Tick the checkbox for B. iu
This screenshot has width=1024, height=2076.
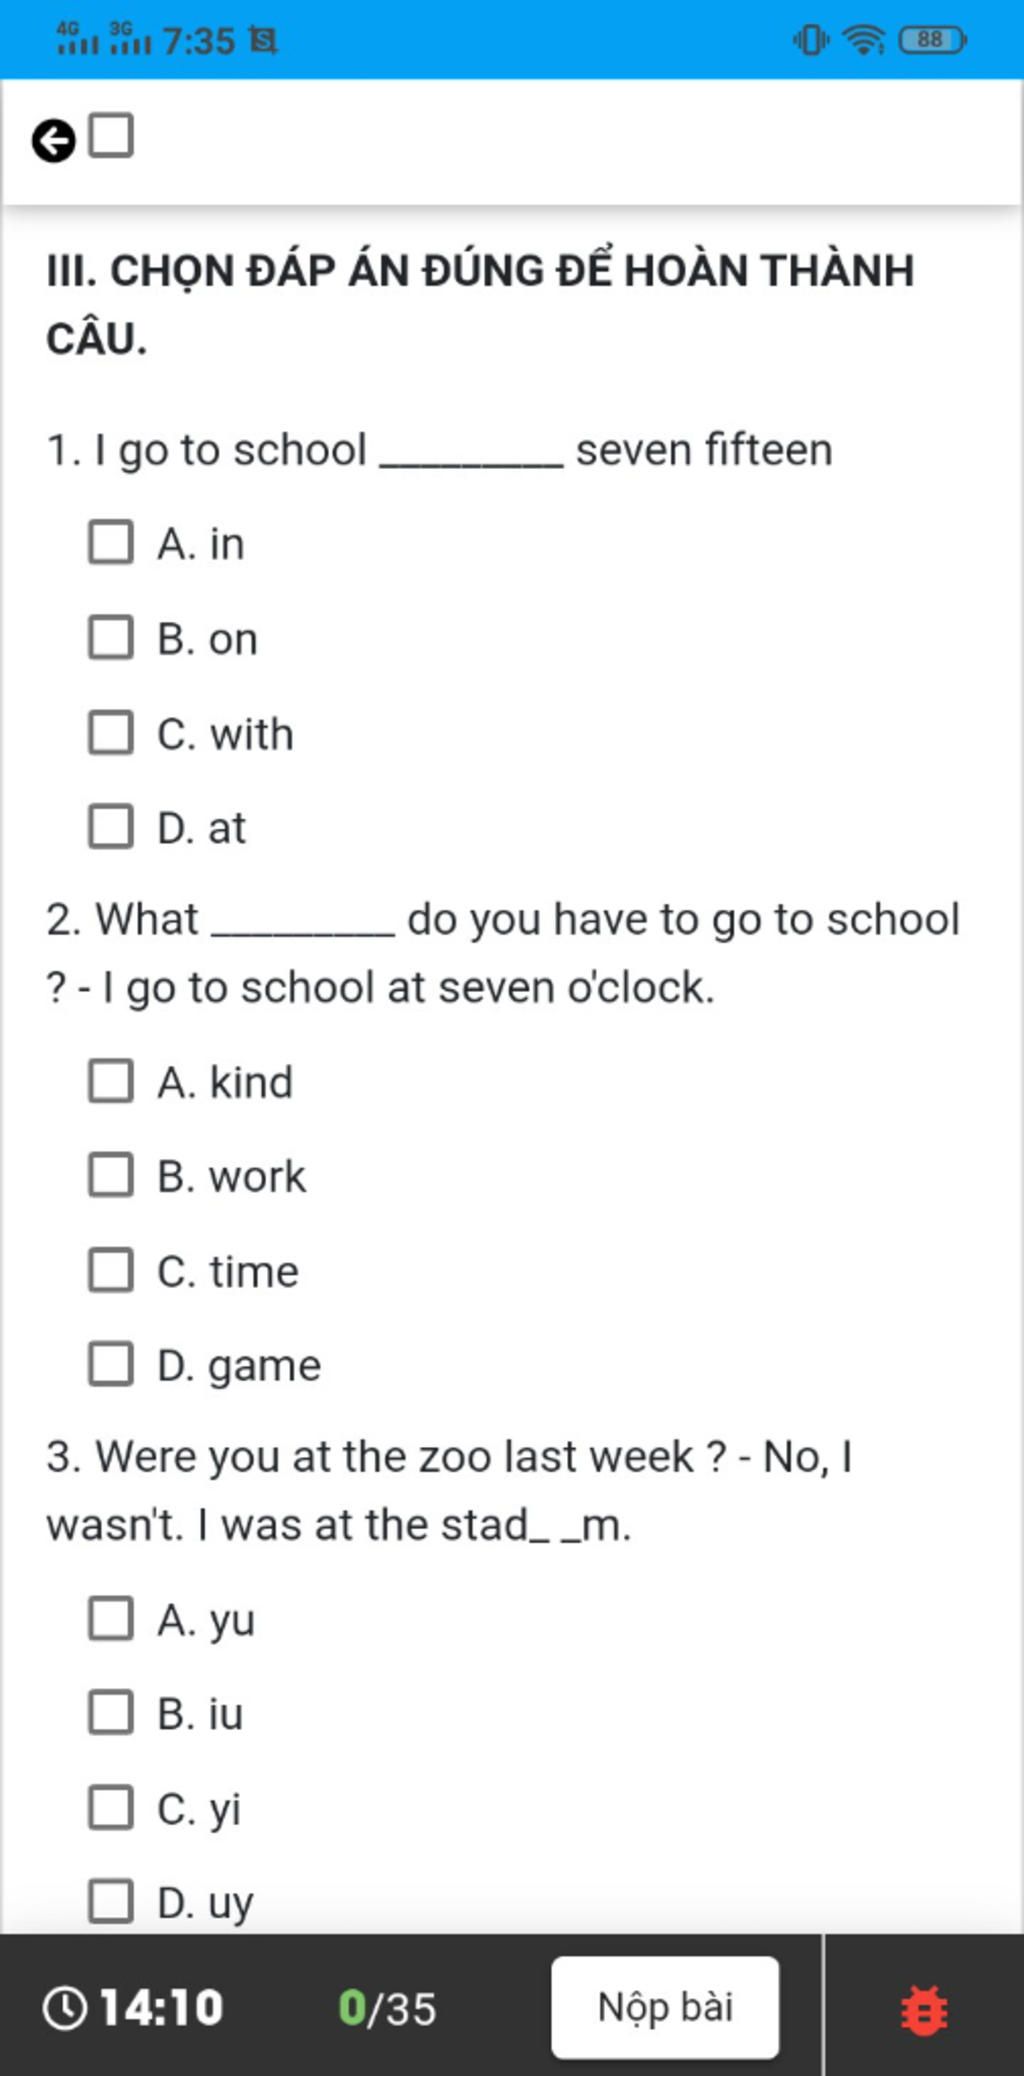[111, 1712]
